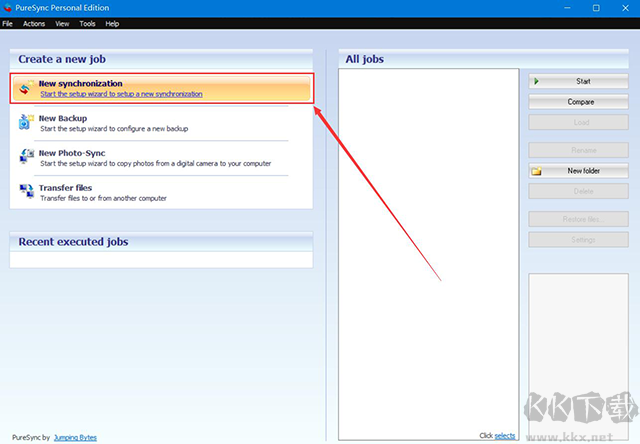Minimize the PureSync window
This screenshot has width=640, height=444.
567,8
